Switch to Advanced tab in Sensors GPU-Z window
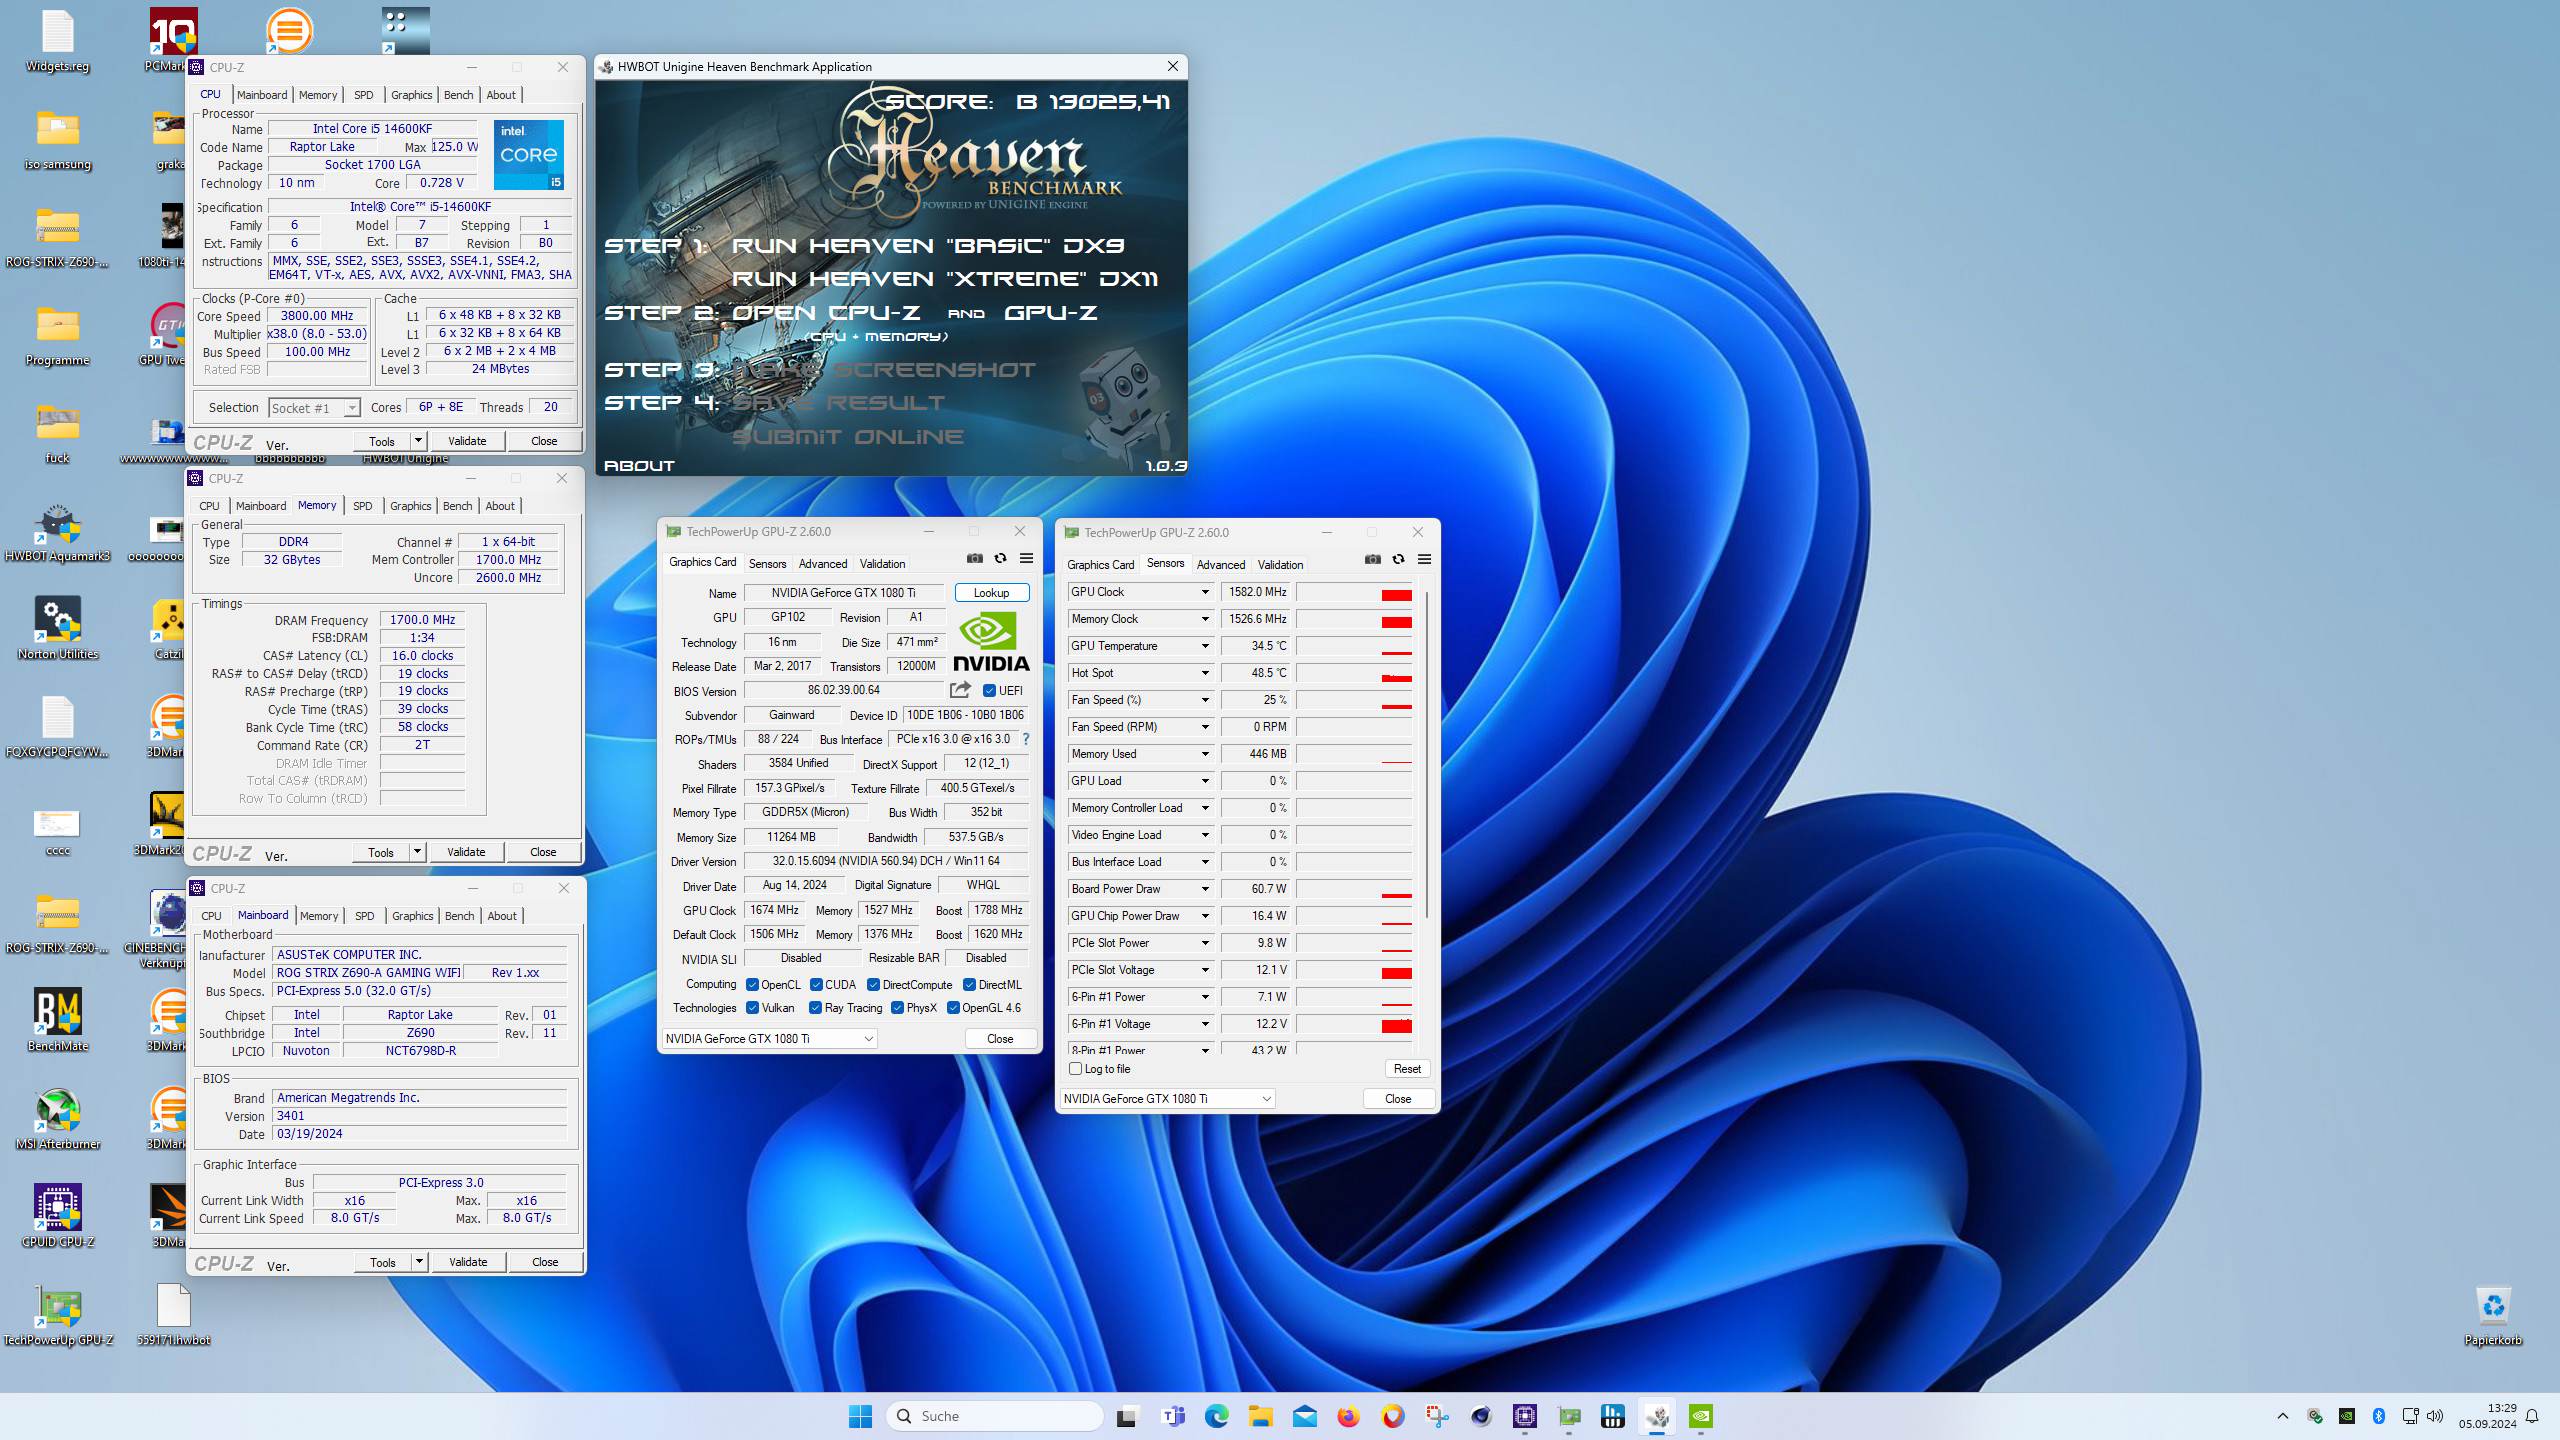The height and width of the screenshot is (1440, 2560). click(x=1221, y=565)
